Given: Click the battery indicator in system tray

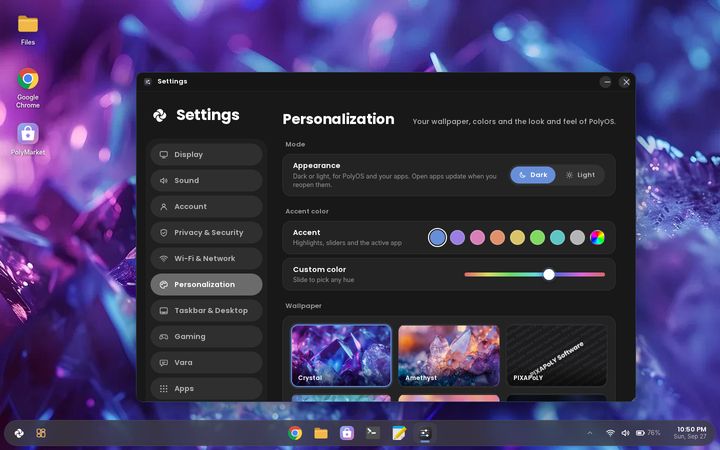Looking at the screenshot, I should coord(648,433).
